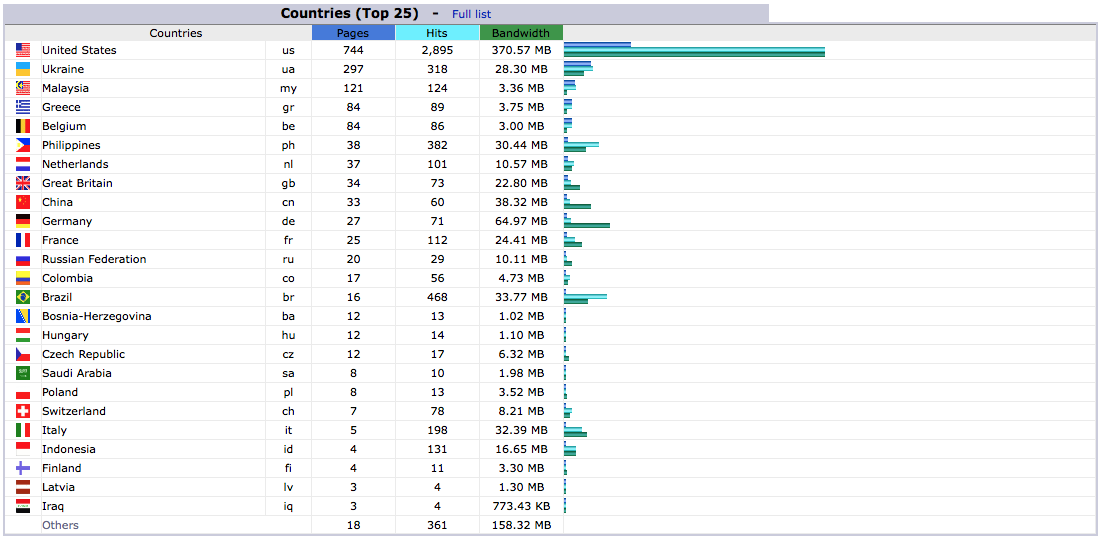Click the Others row label

(60, 525)
